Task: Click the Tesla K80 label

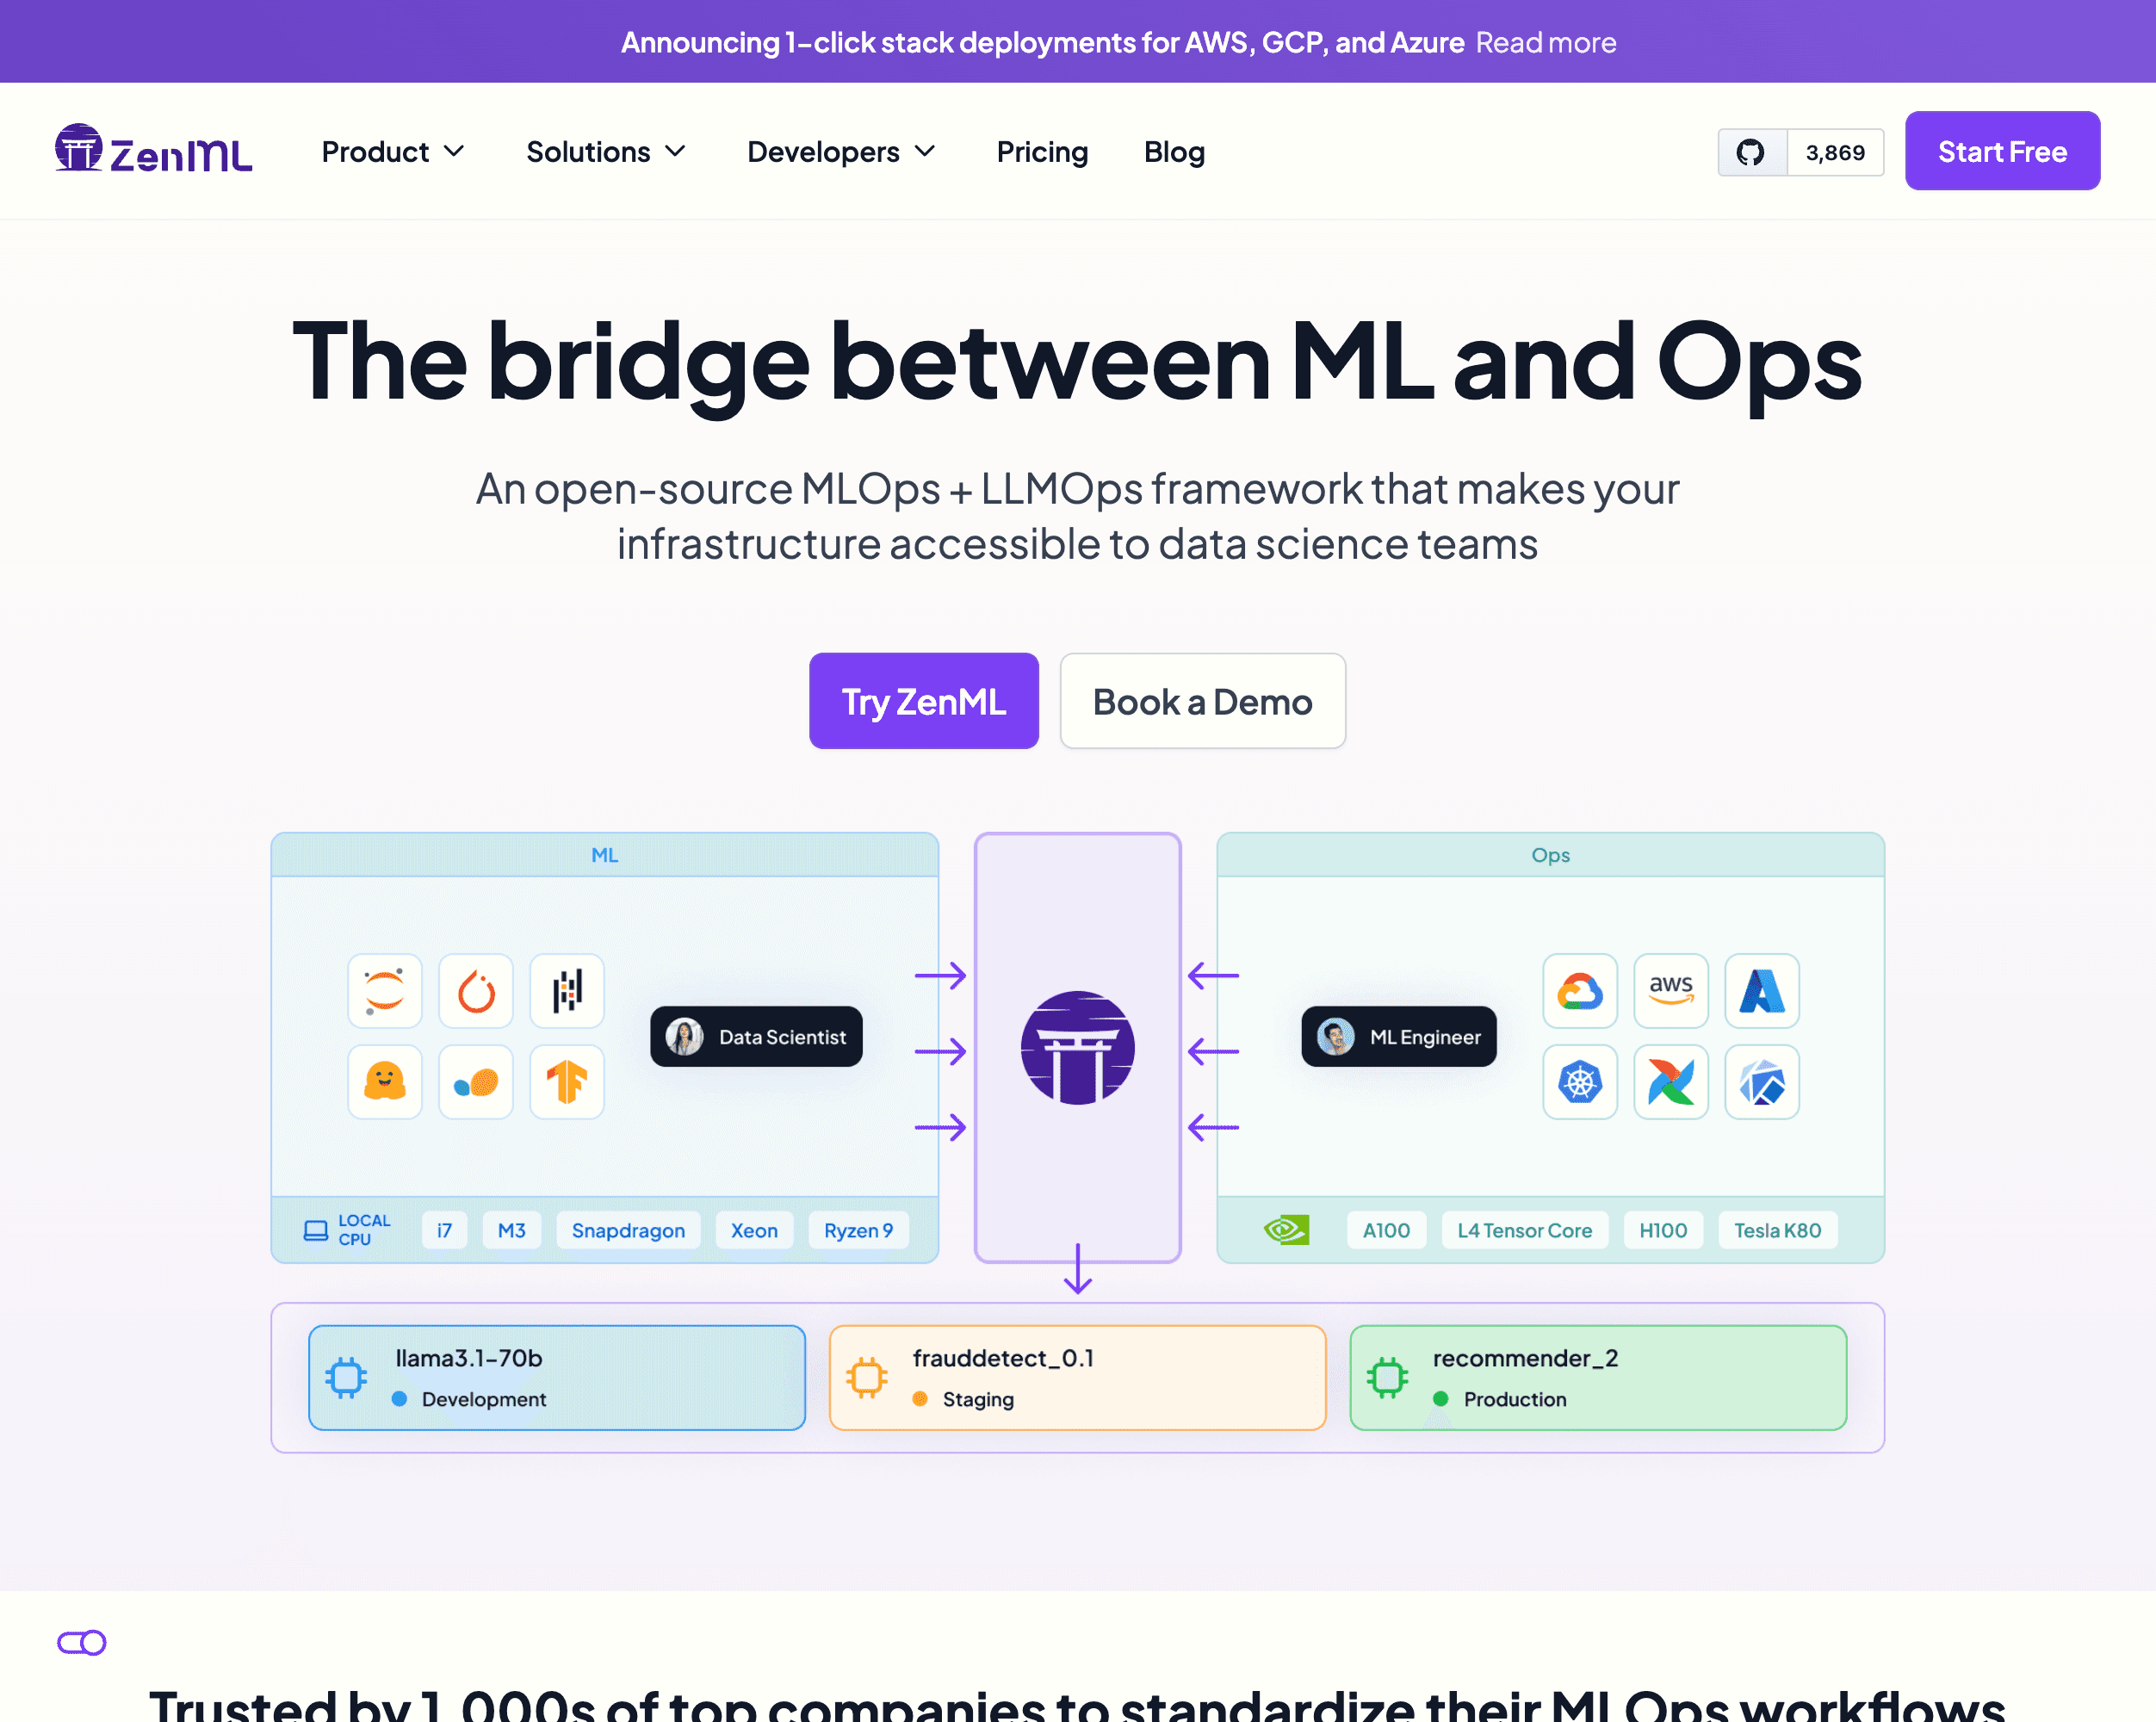Action: [1777, 1230]
